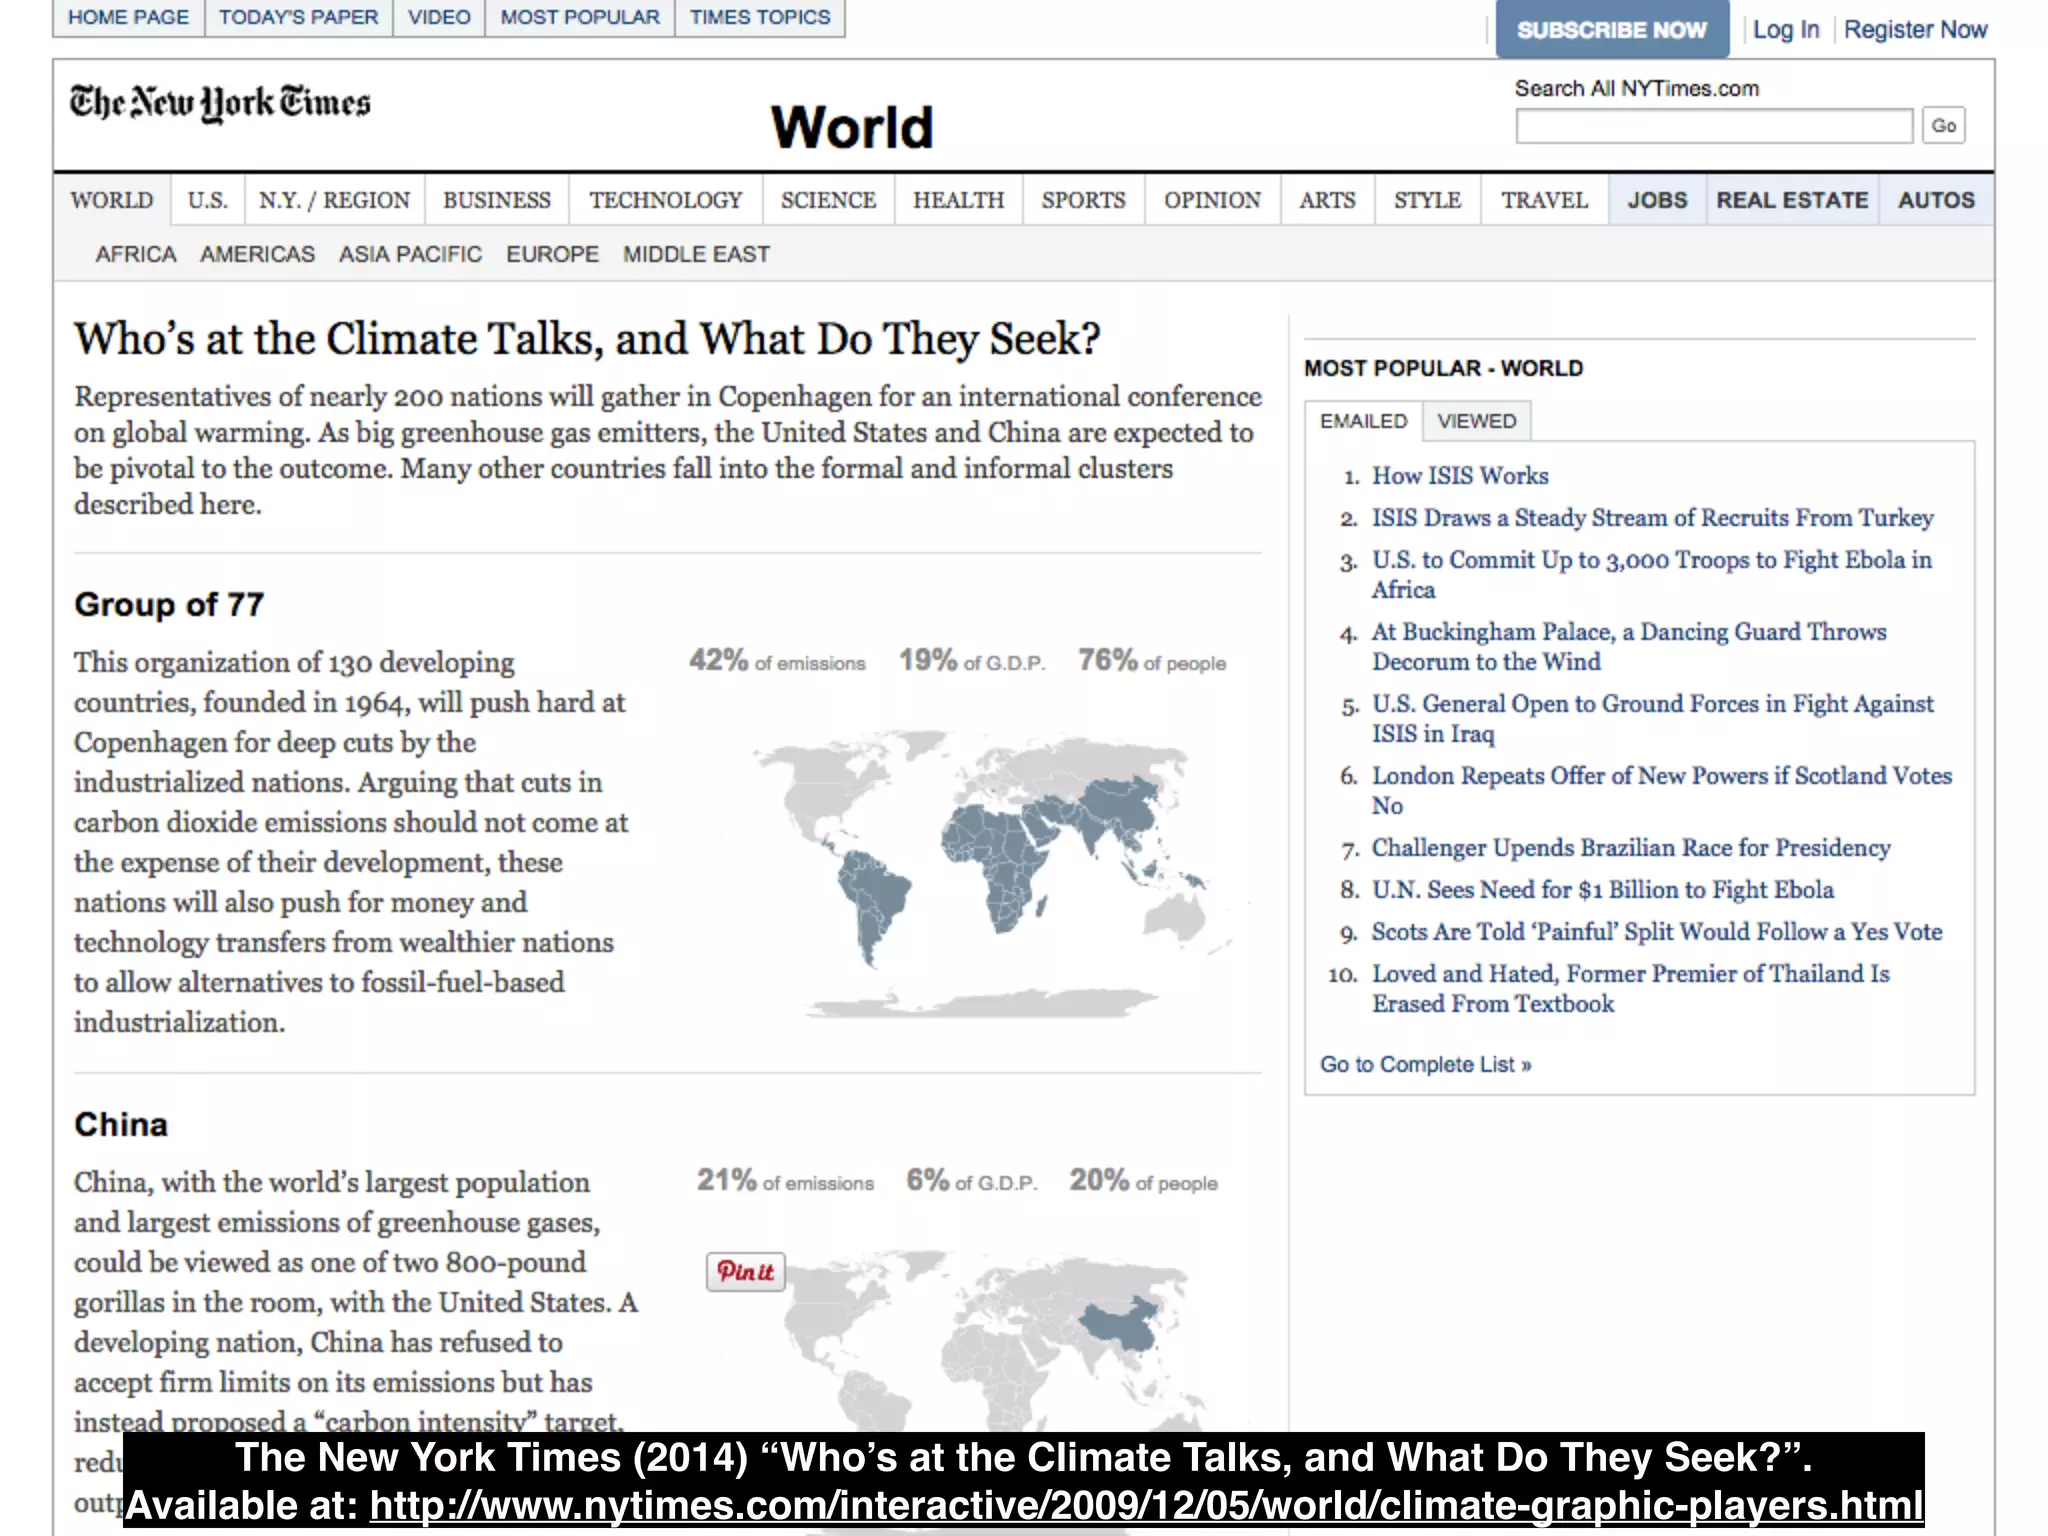Image resolution: width=2048 pixels, height=1536 pixels.
Task: Open the STYLE section
Action: pos(1427,200)
